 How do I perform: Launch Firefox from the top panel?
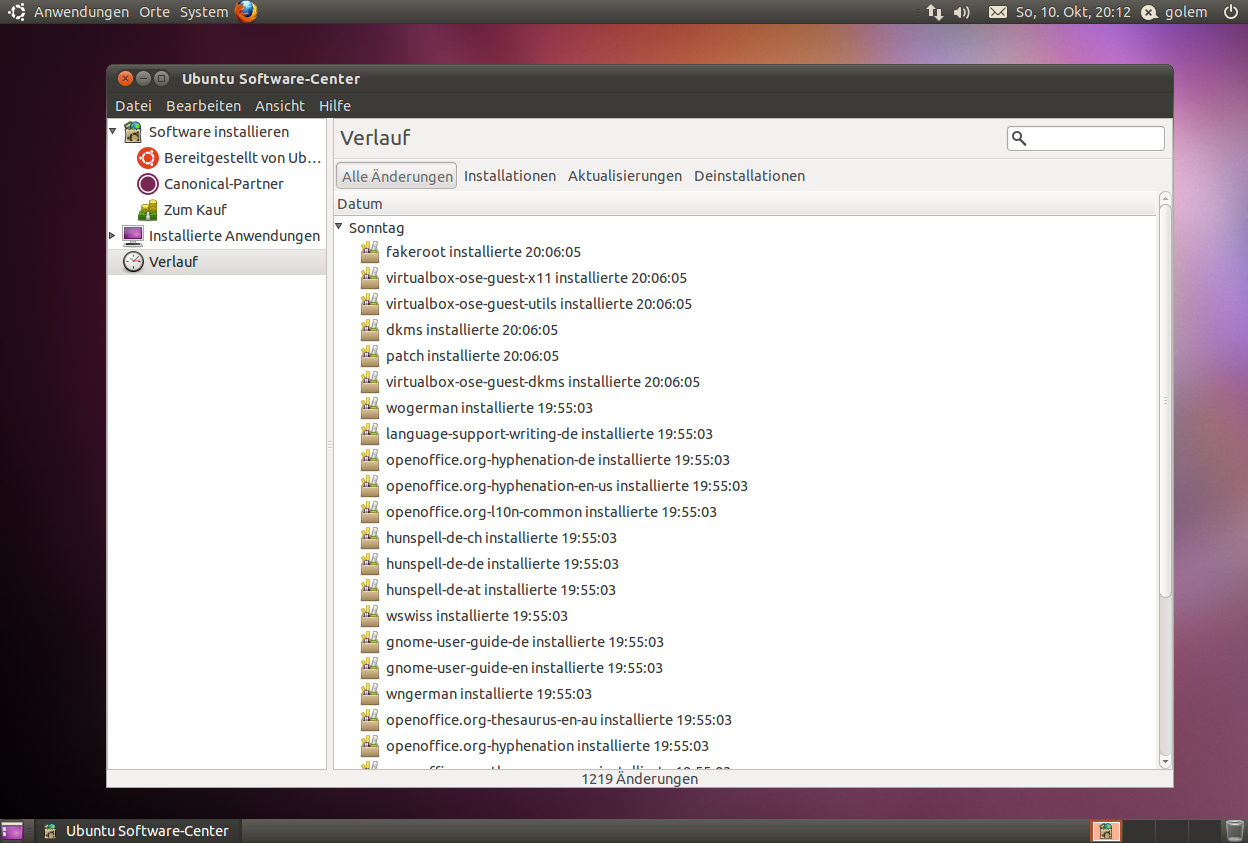[x=246, y=12]
